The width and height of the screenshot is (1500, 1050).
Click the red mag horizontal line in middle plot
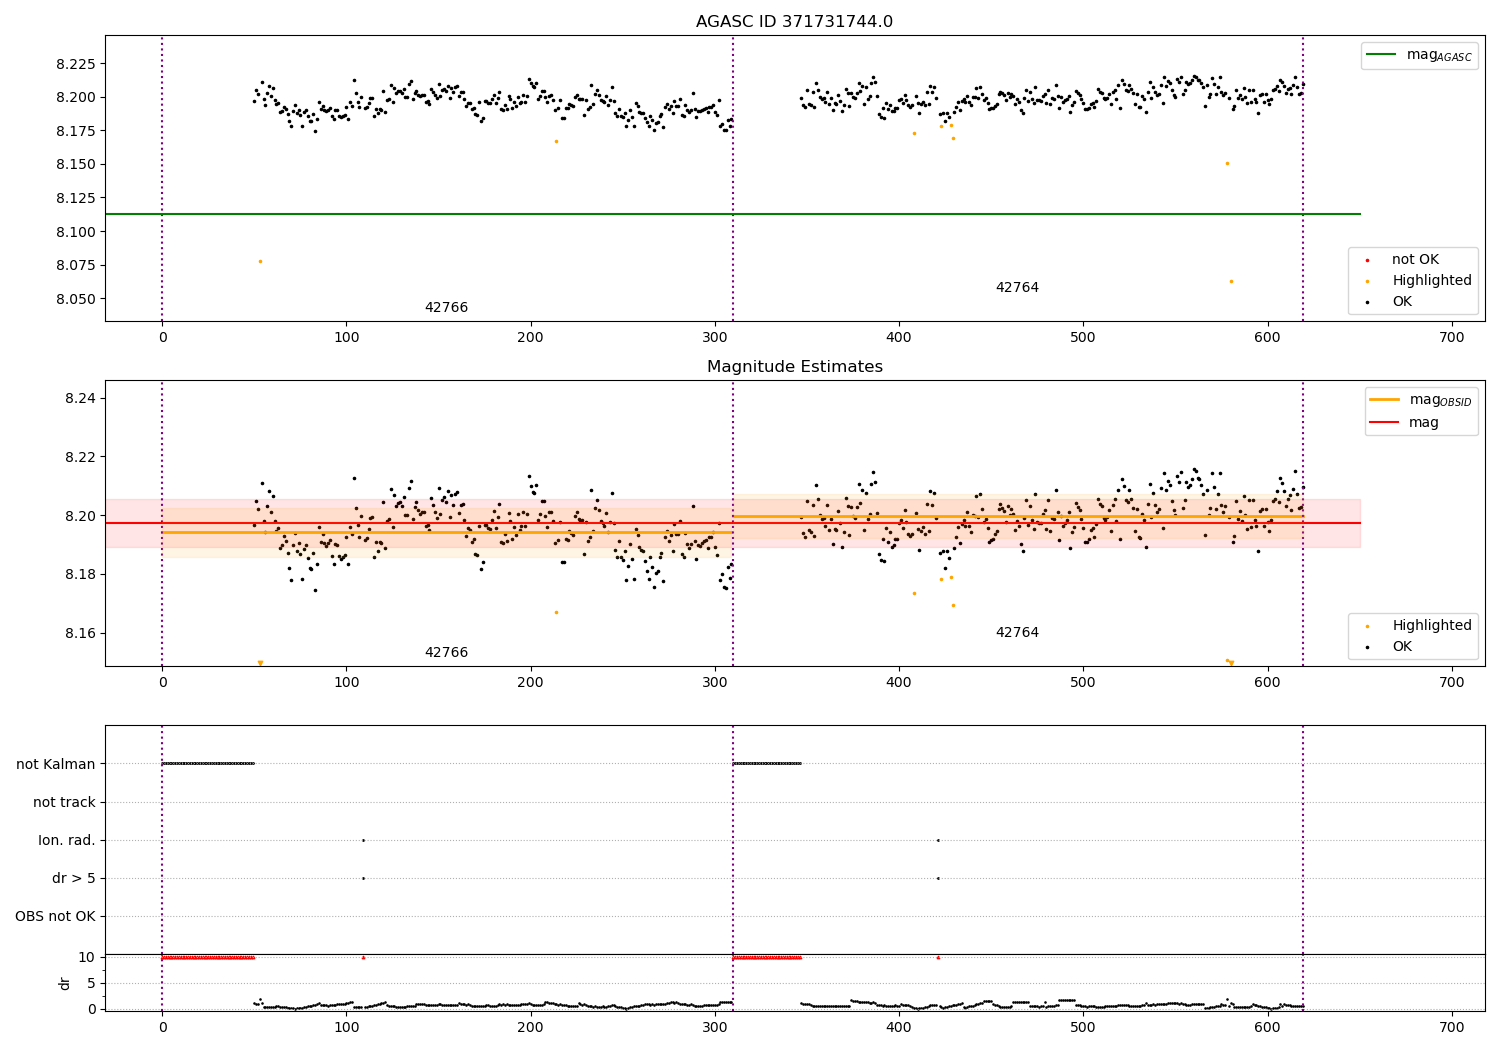[733, 523]
